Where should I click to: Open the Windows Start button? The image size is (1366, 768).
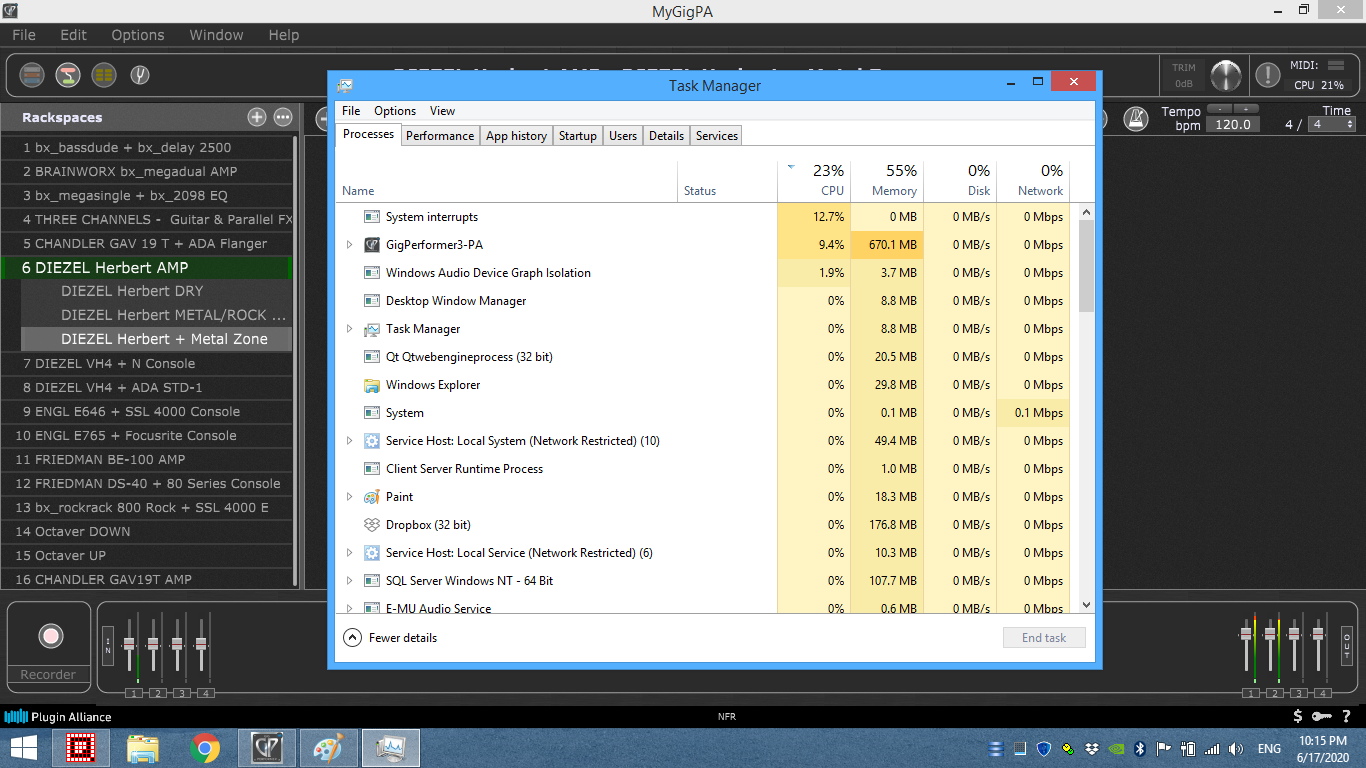(x=24, y=748)
